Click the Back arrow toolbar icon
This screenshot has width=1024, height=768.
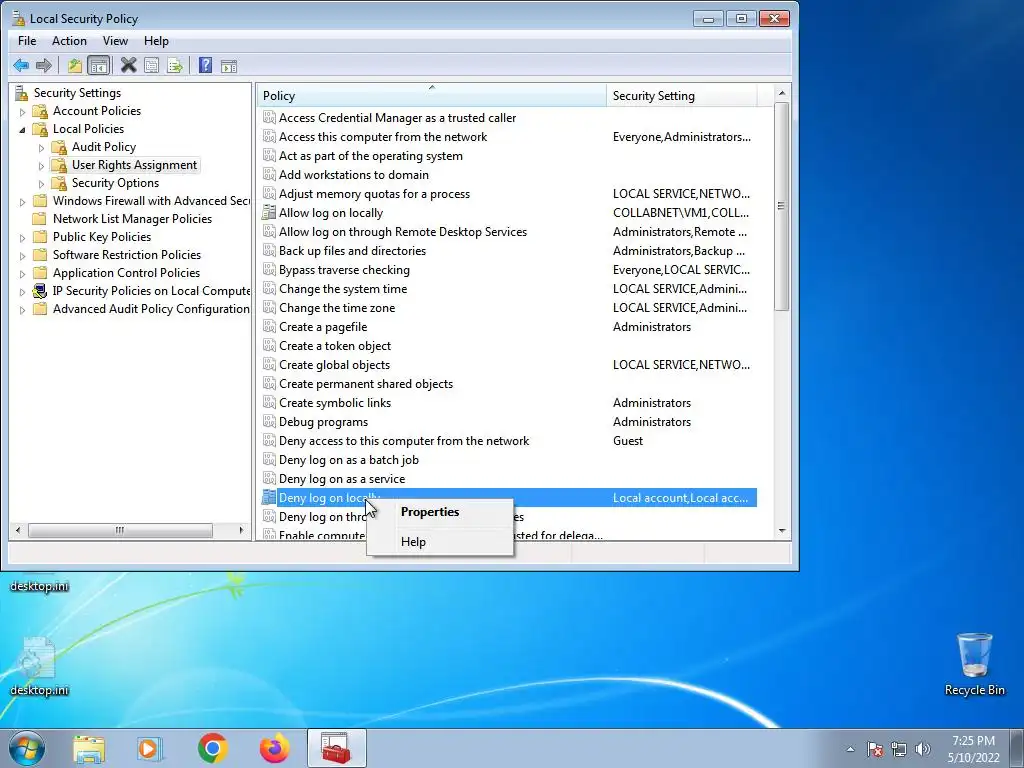21,65
